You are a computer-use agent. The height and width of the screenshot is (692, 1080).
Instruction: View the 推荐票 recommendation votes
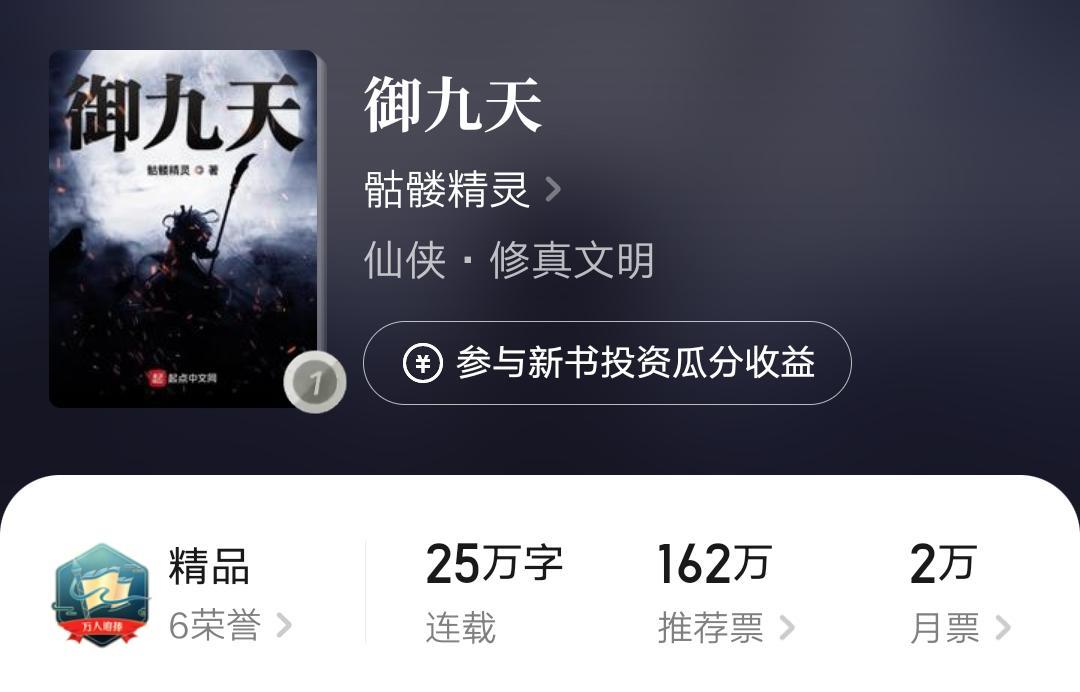[711, 628]
